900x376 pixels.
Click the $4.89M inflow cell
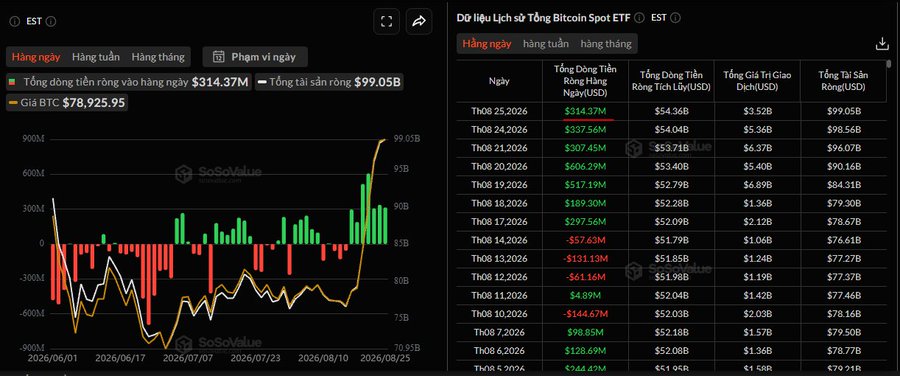click(x=585, y=296)
